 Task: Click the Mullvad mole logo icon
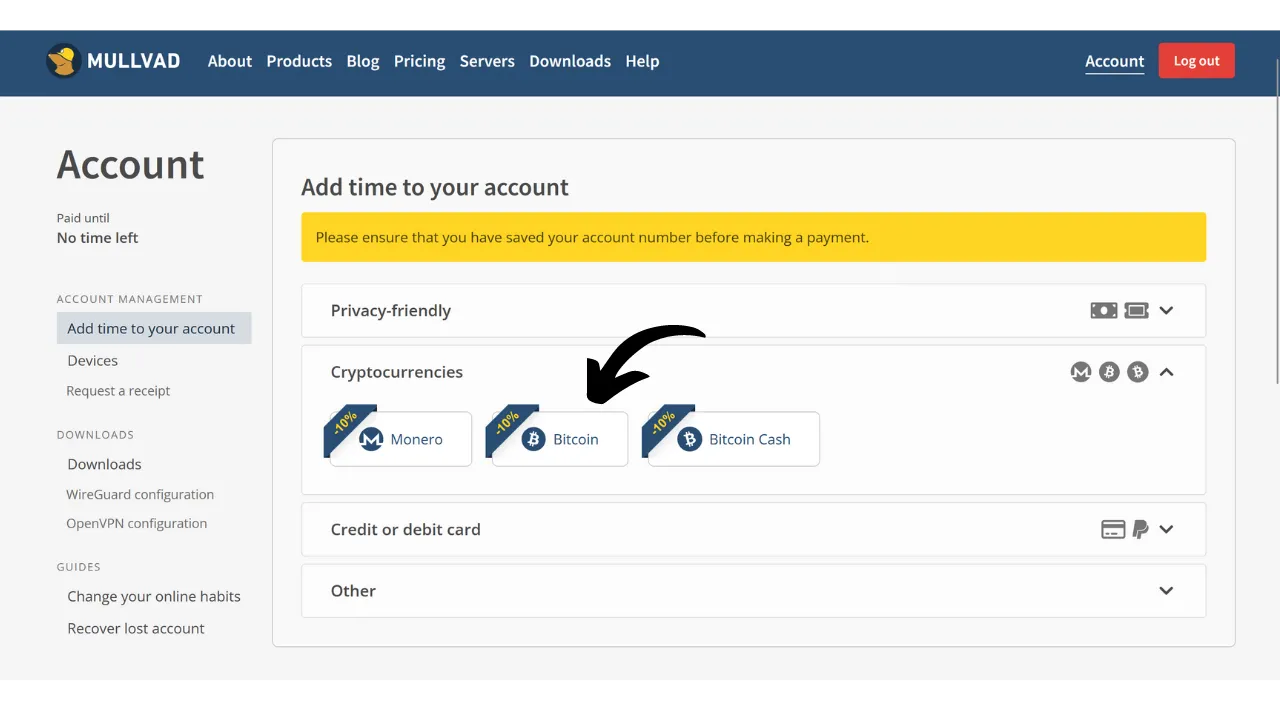pos(63,61)
